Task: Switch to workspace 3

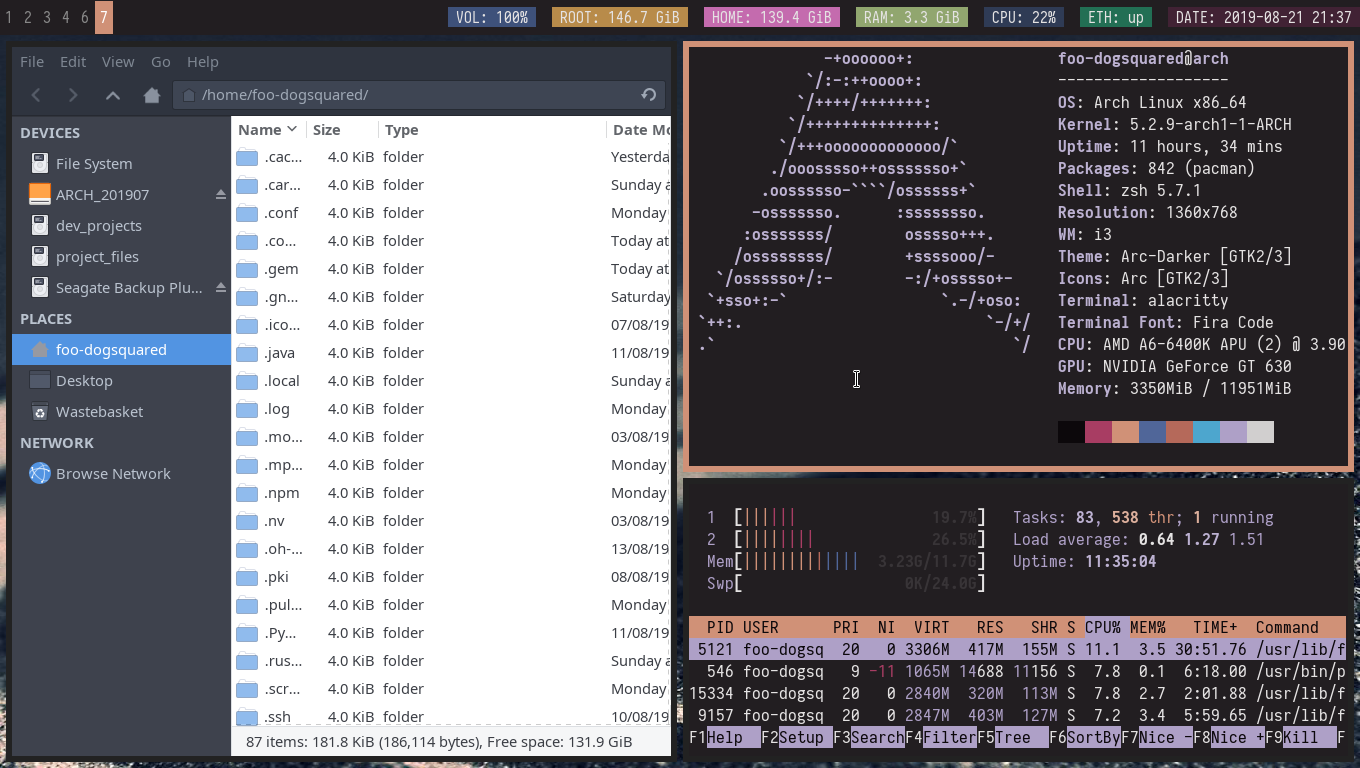Action: point(46,17)
